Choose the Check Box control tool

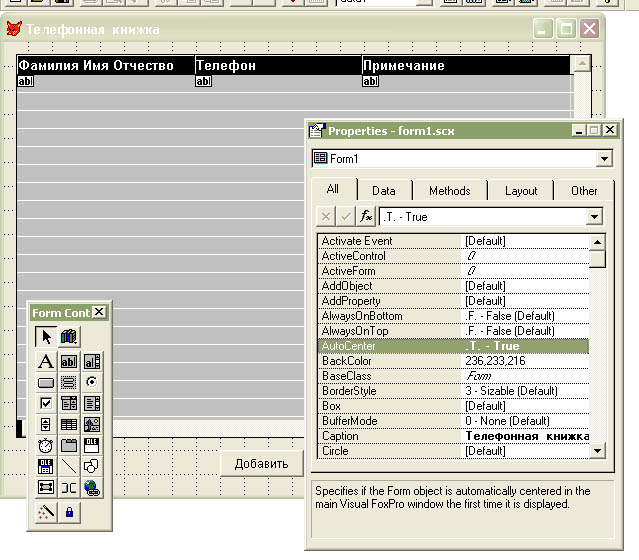click(x=46, y=403)
